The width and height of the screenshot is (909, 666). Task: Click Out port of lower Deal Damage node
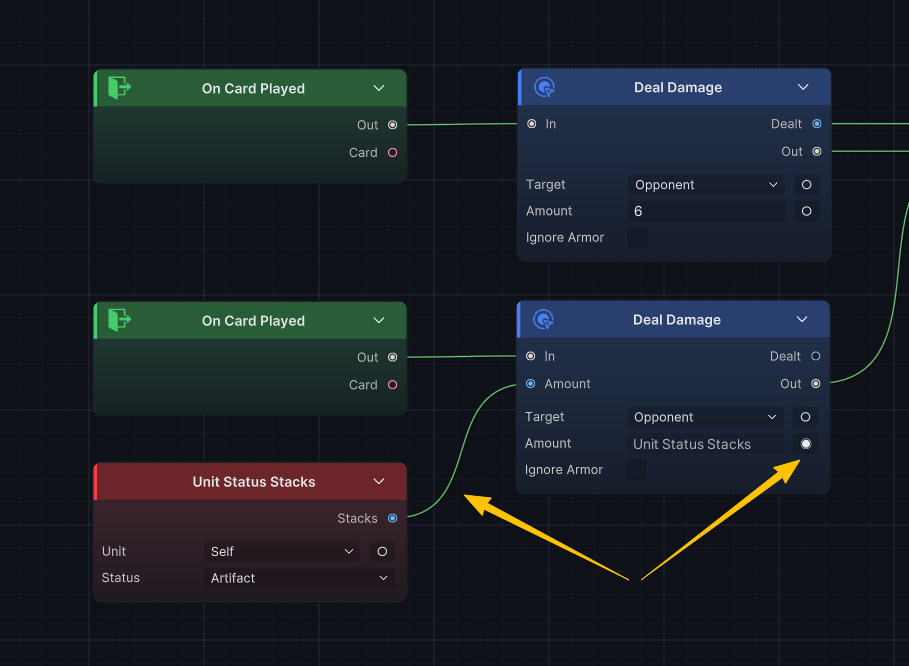pyautogui.click(x=816, y=384)
